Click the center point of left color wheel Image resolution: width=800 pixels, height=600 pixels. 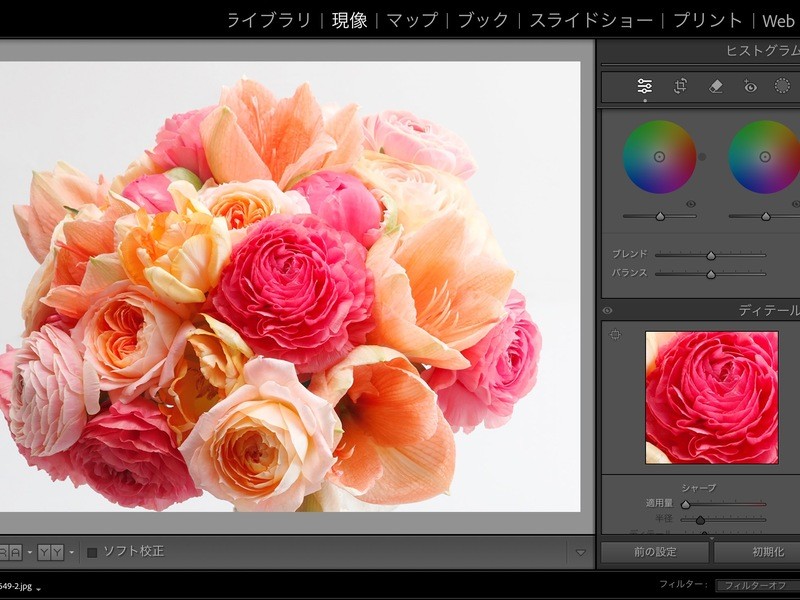(x=659, y=156)
